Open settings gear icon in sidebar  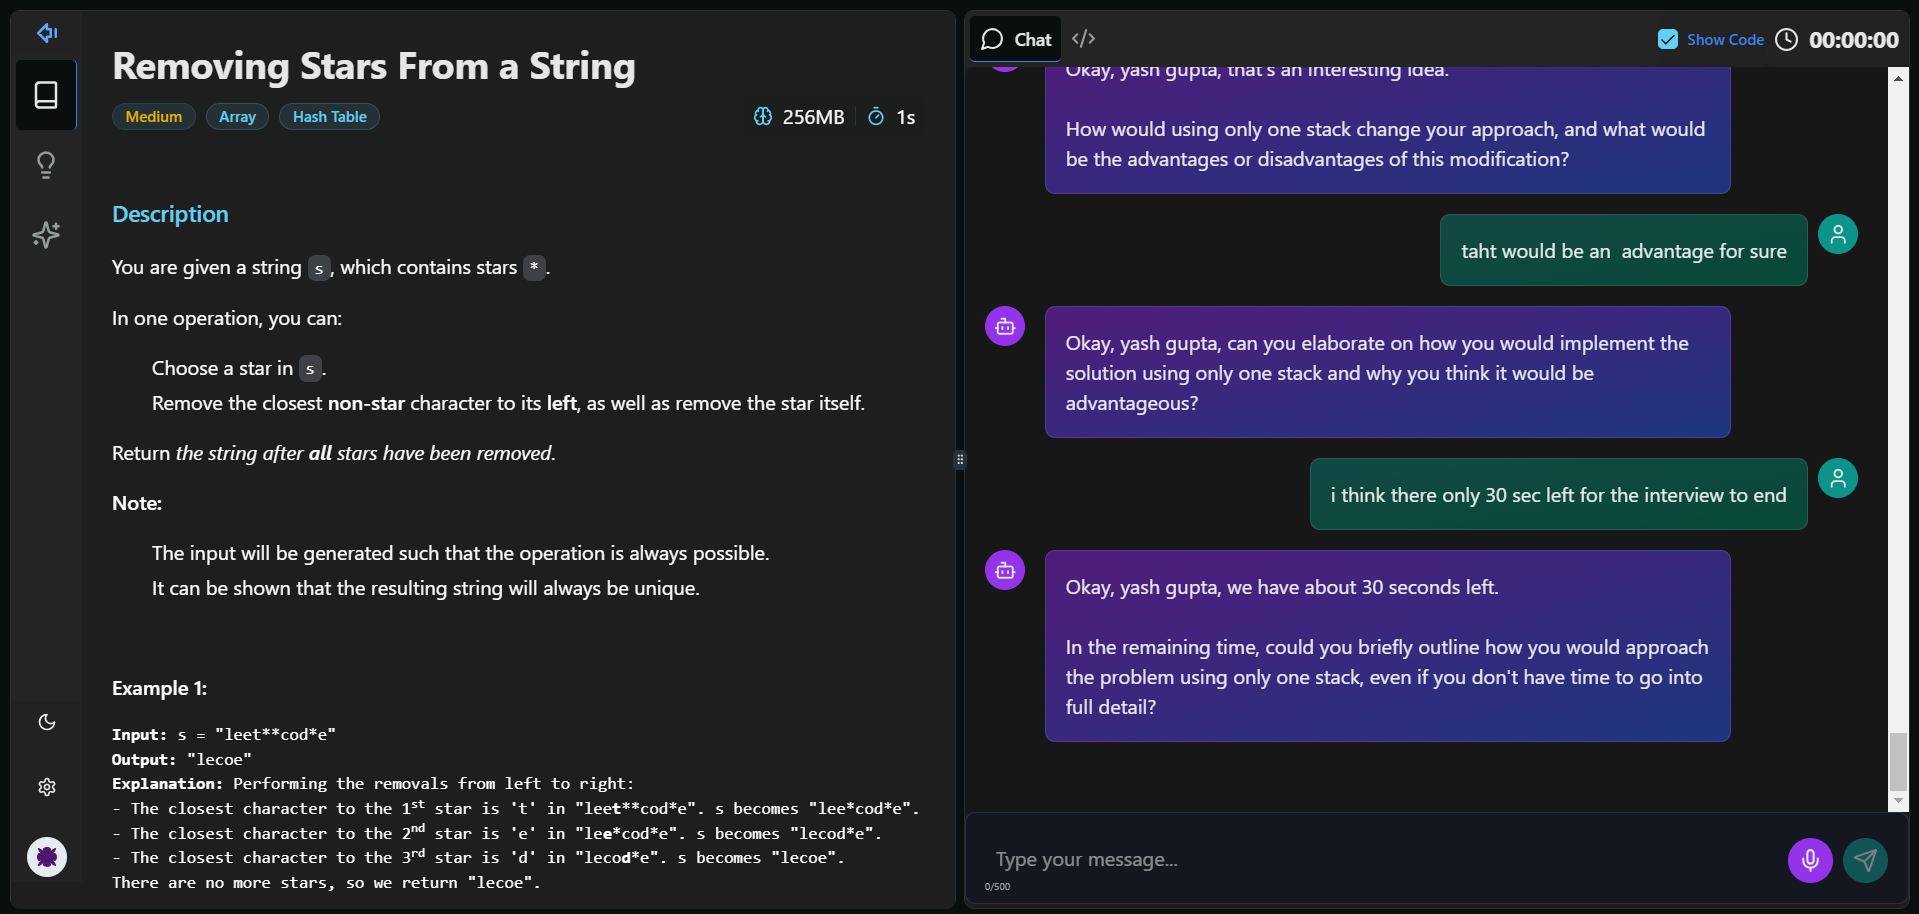point(47,787)
